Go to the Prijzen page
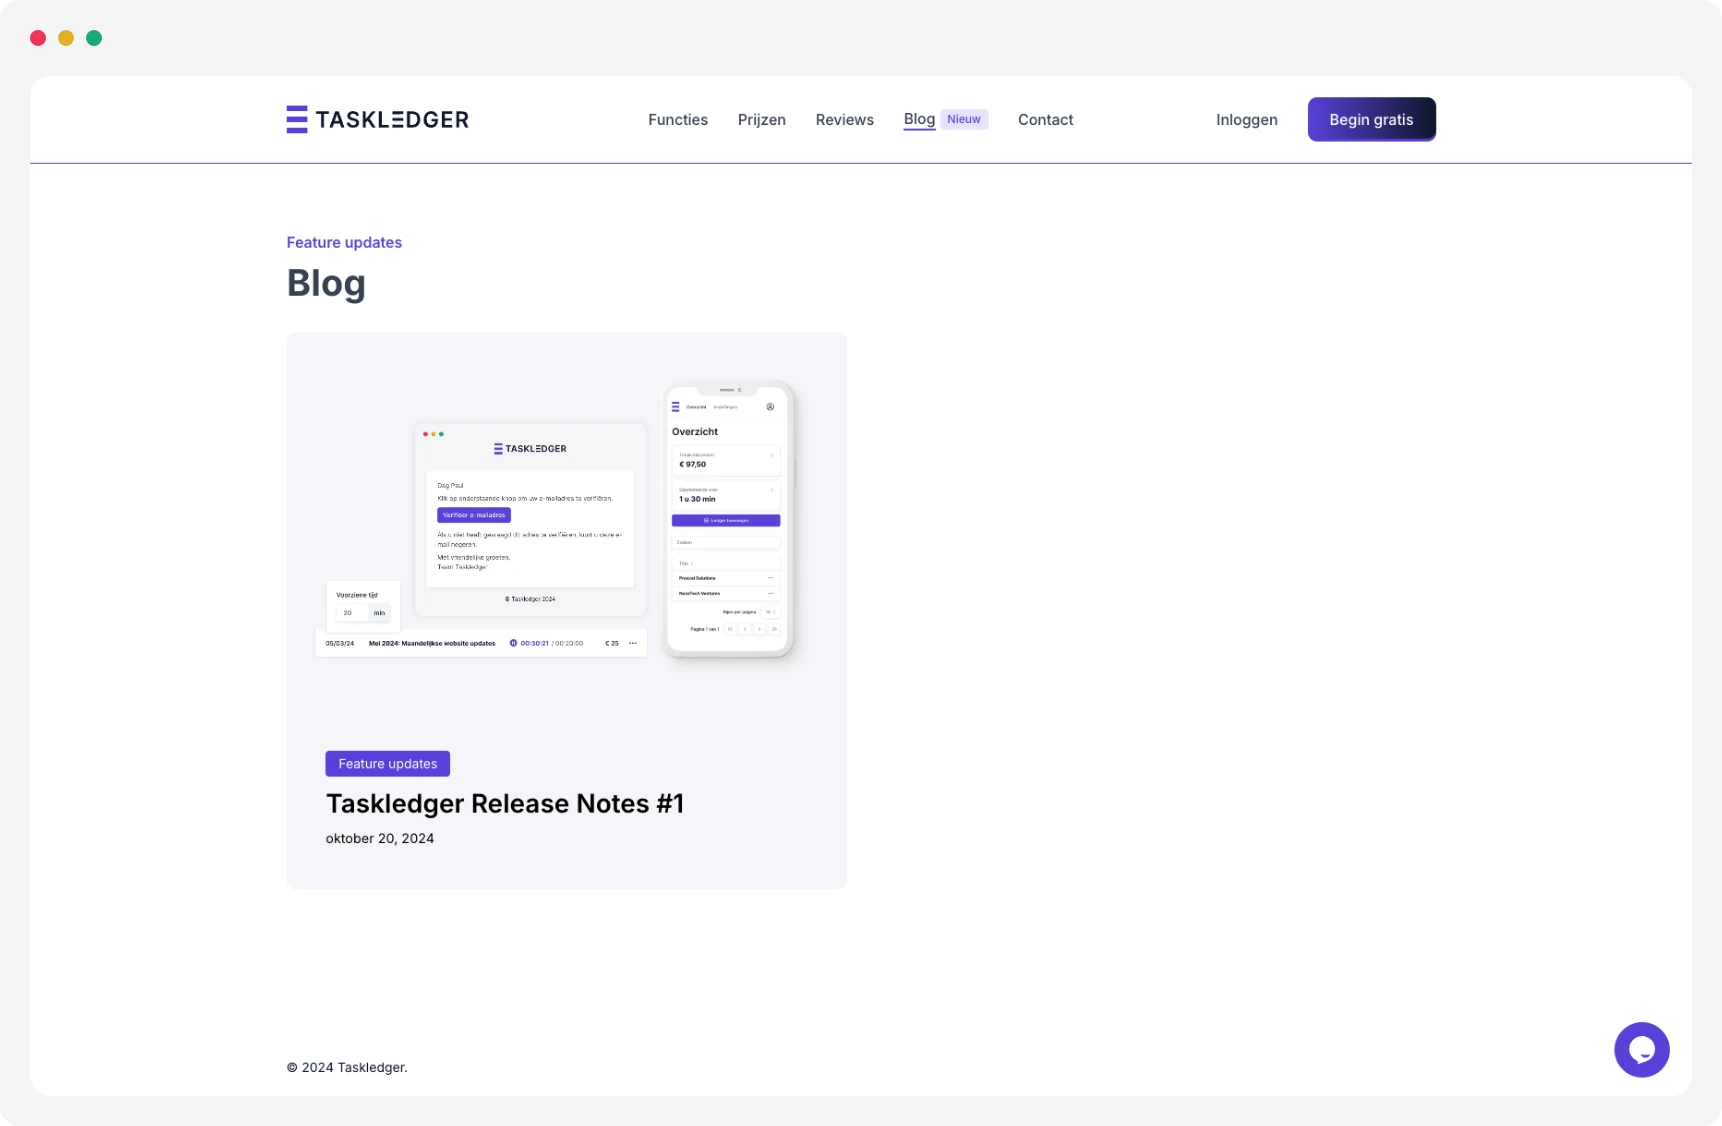This screenshot has height=1126, width=1722. (761, 119)
